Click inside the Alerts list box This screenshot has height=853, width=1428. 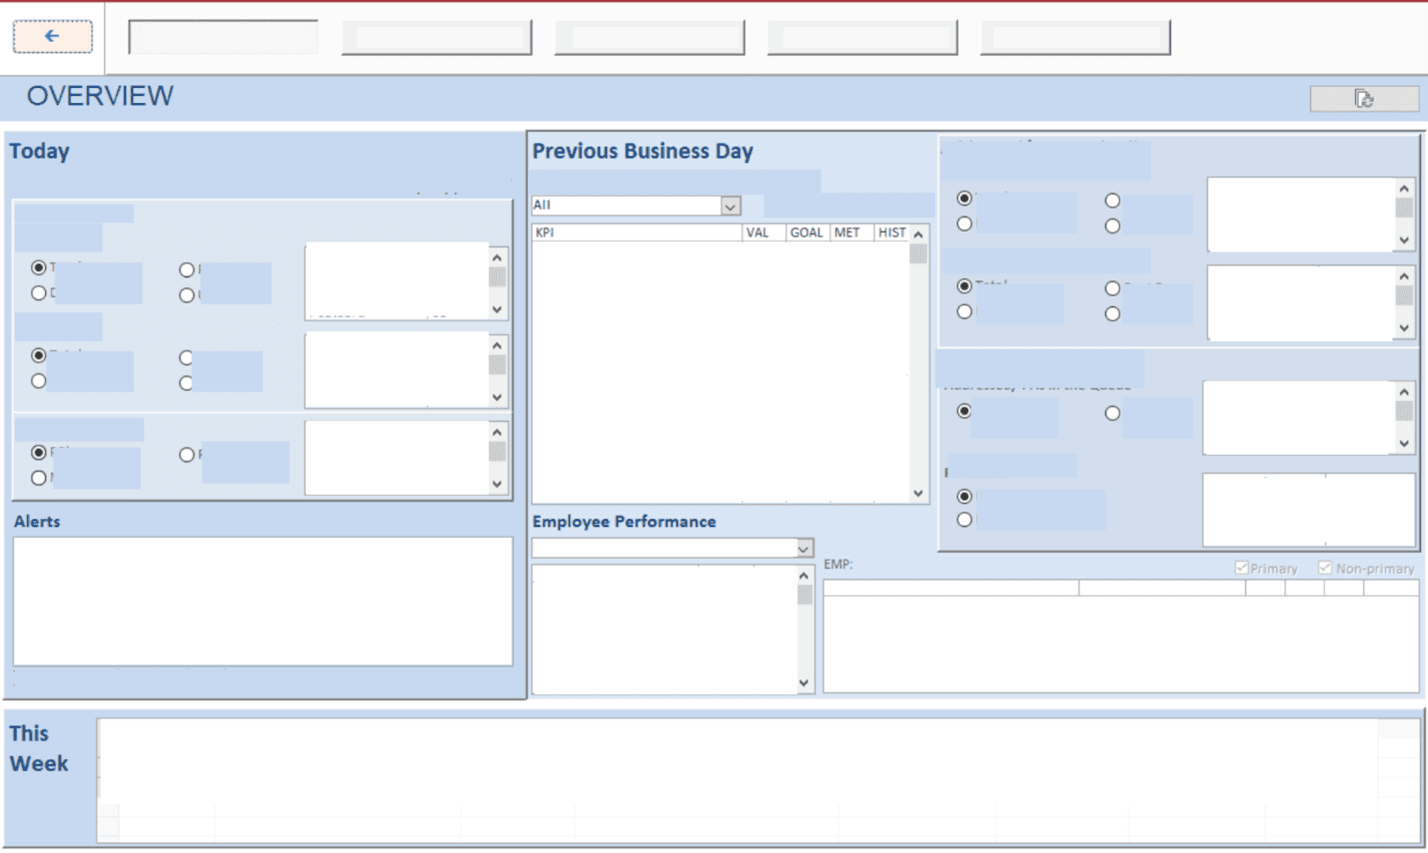263,601
